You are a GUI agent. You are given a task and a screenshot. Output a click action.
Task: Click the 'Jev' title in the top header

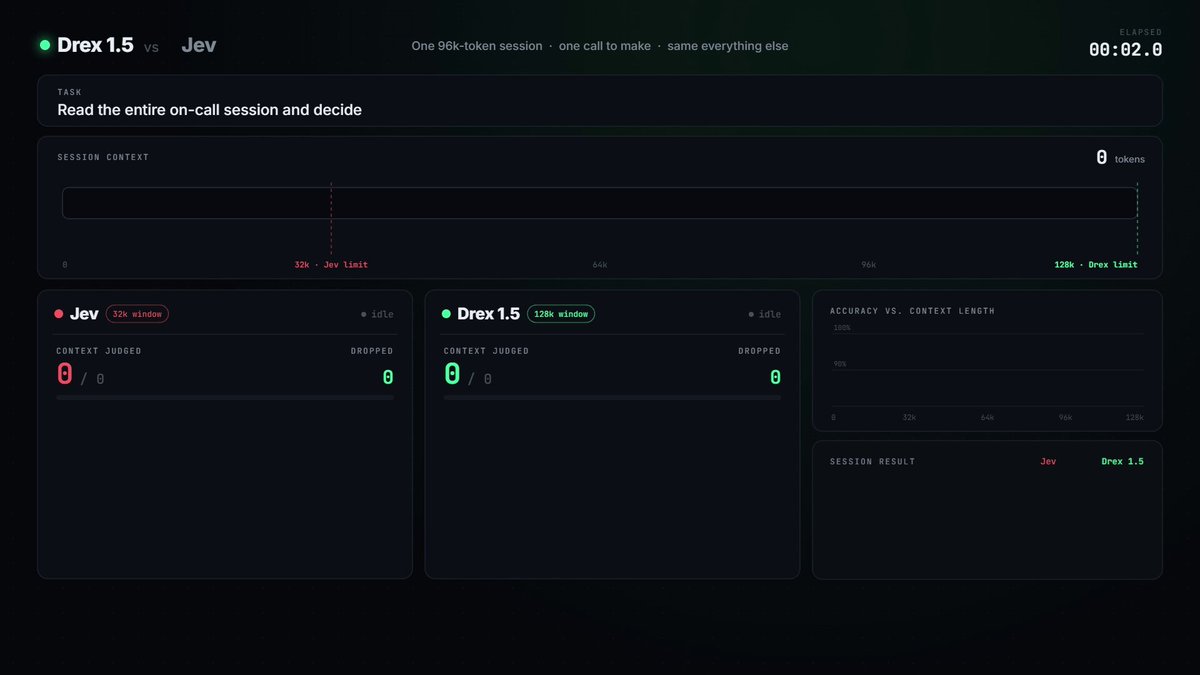pos(199,45)
